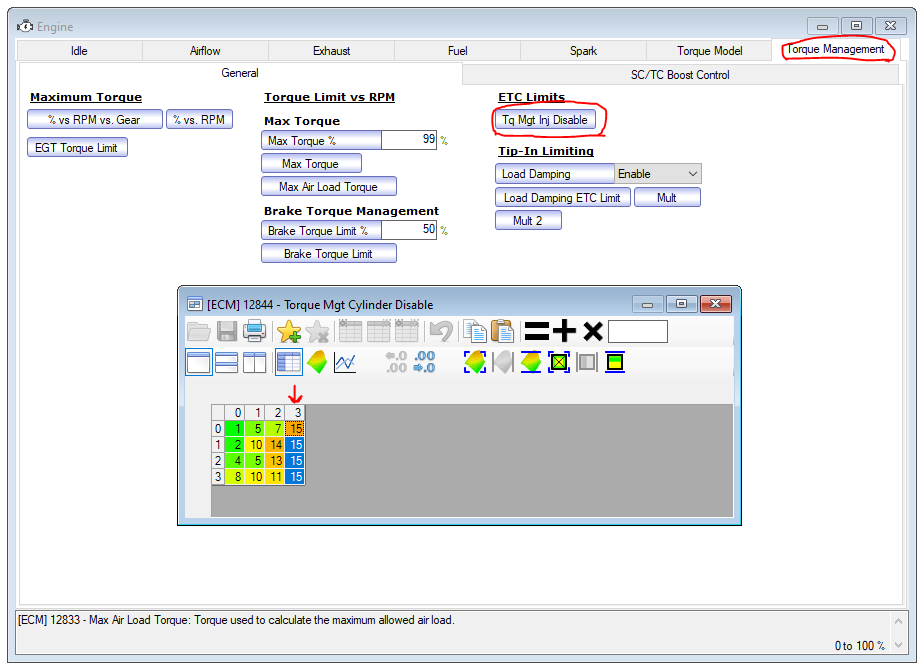Screen dimensions: 922x671
Task: Switch to the table grid view icon
Action: tap(289, 362)
